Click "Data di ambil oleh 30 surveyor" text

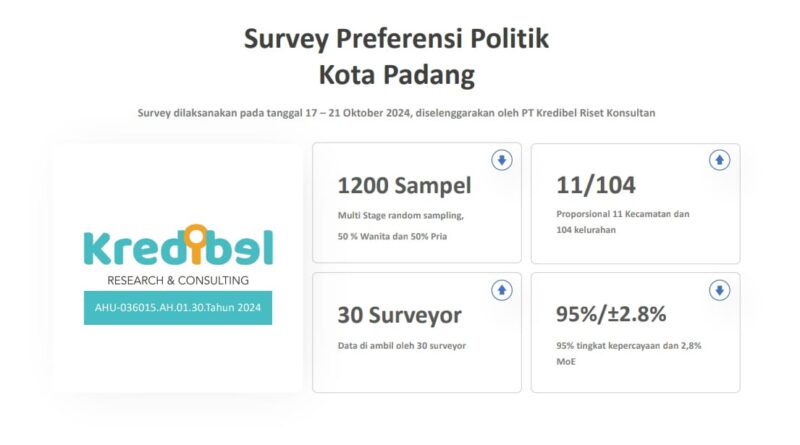coord(403,345)
